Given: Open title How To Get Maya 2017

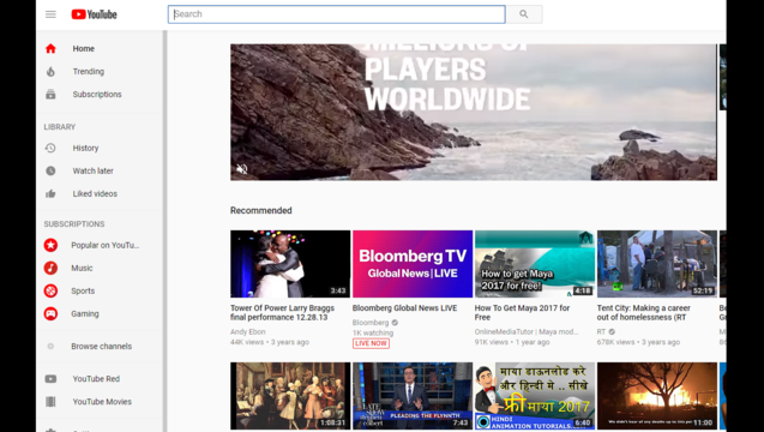Looking at the screenshot, I should [522, 313].
